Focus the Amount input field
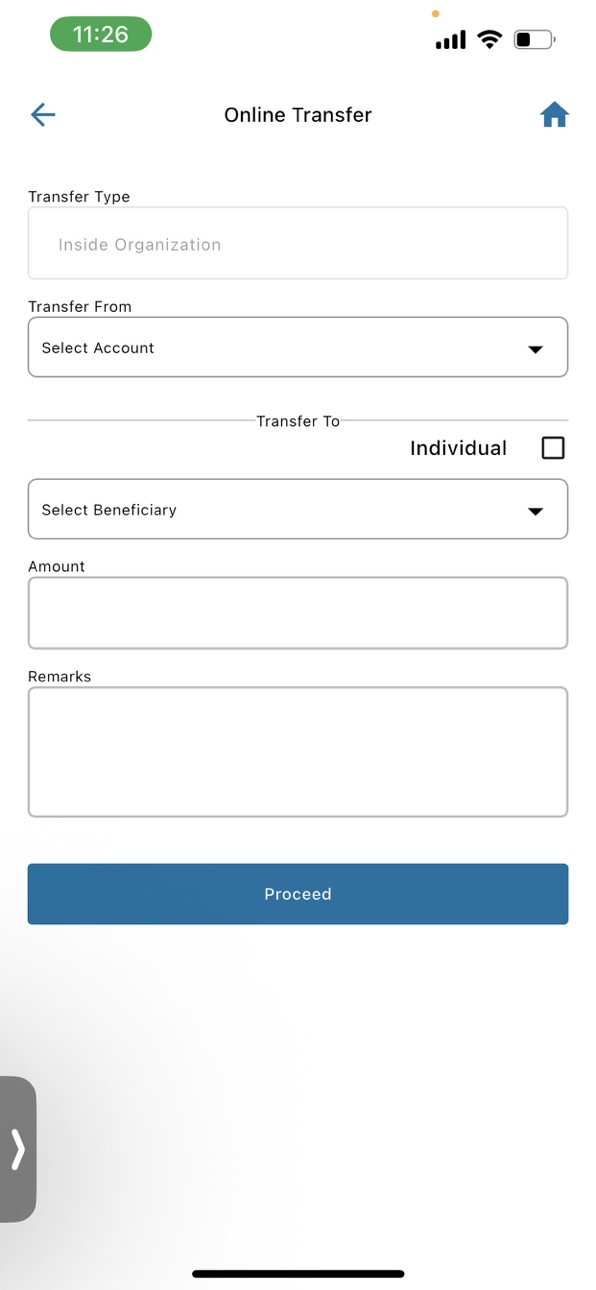 298,613
